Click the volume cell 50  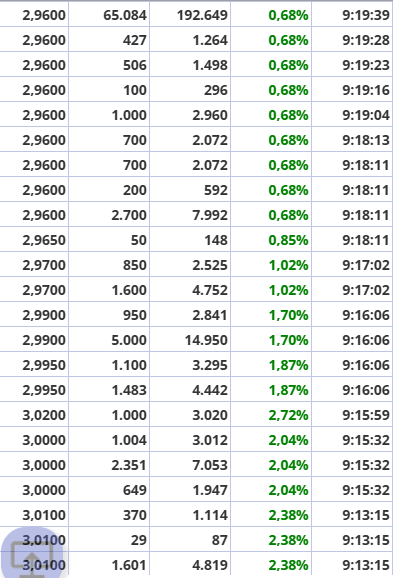(x=109, y=240)
